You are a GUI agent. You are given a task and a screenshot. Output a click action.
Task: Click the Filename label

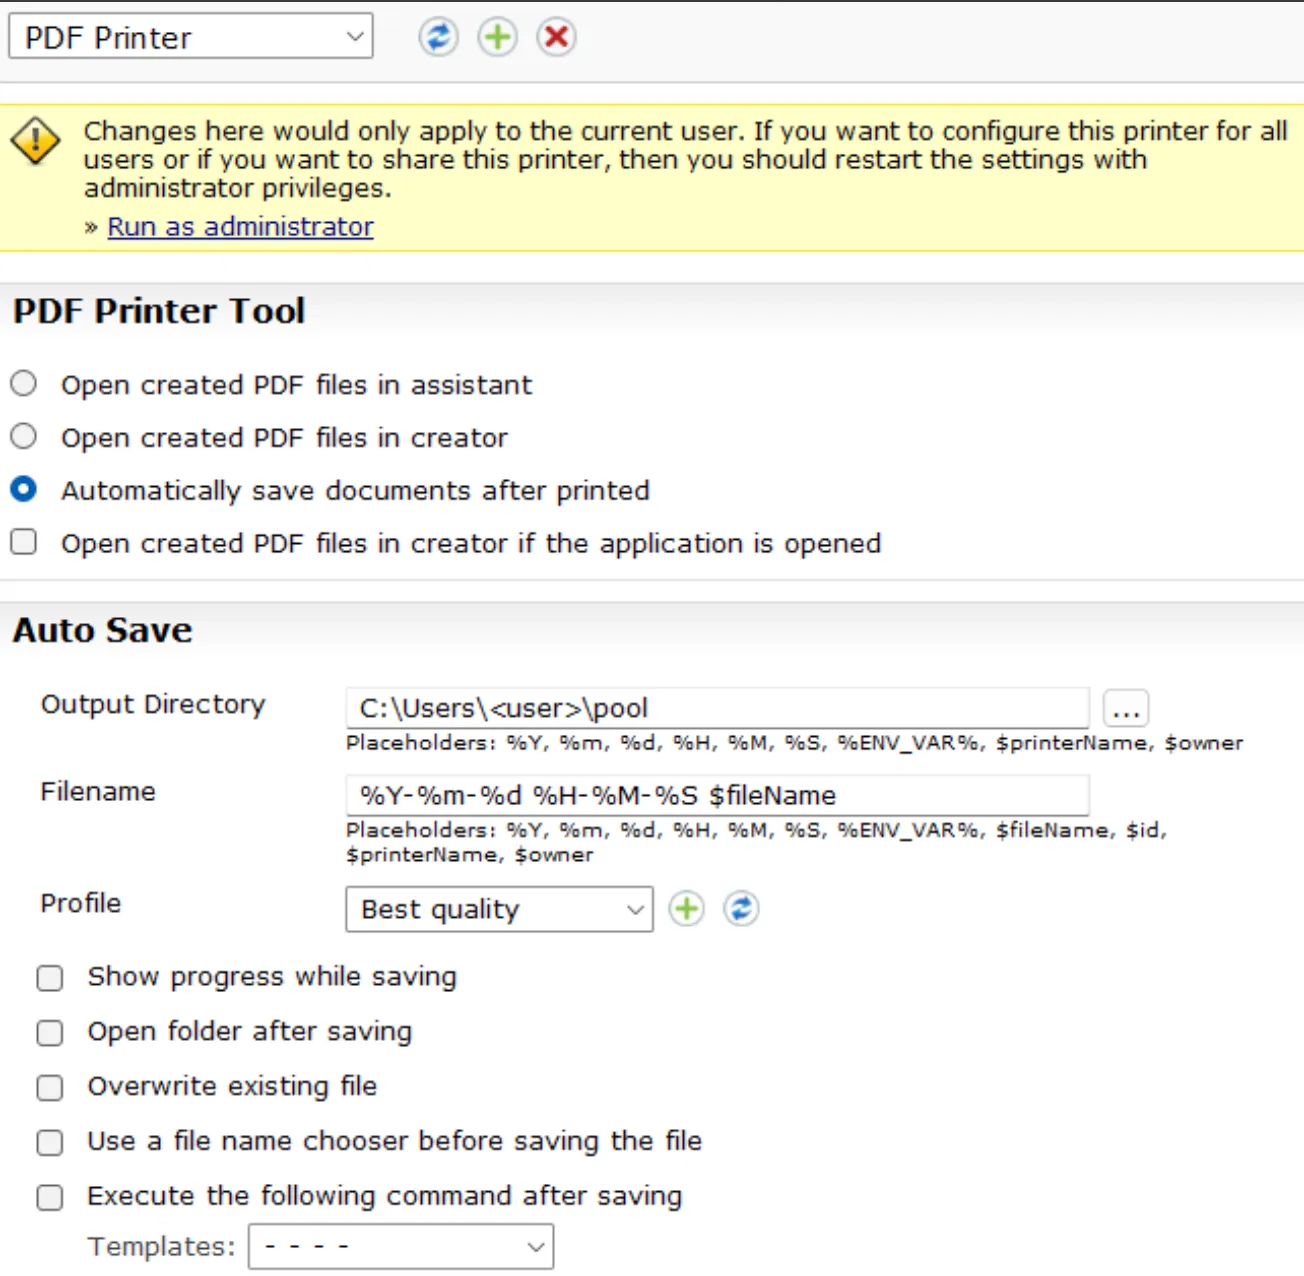pyautogui.click(x=98, y=792)
